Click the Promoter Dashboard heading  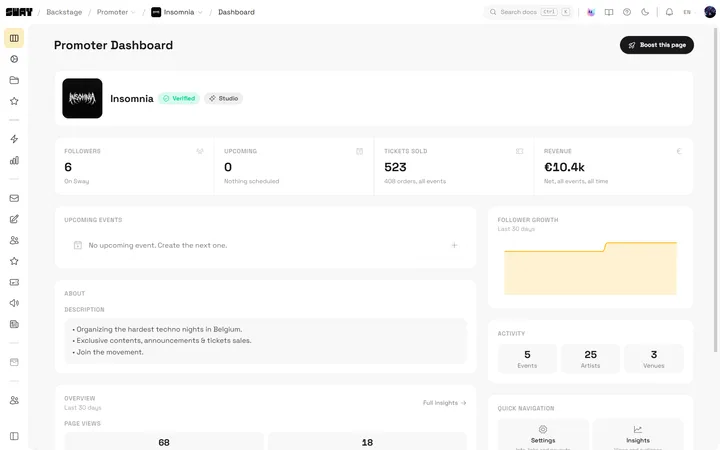[113, 45]
